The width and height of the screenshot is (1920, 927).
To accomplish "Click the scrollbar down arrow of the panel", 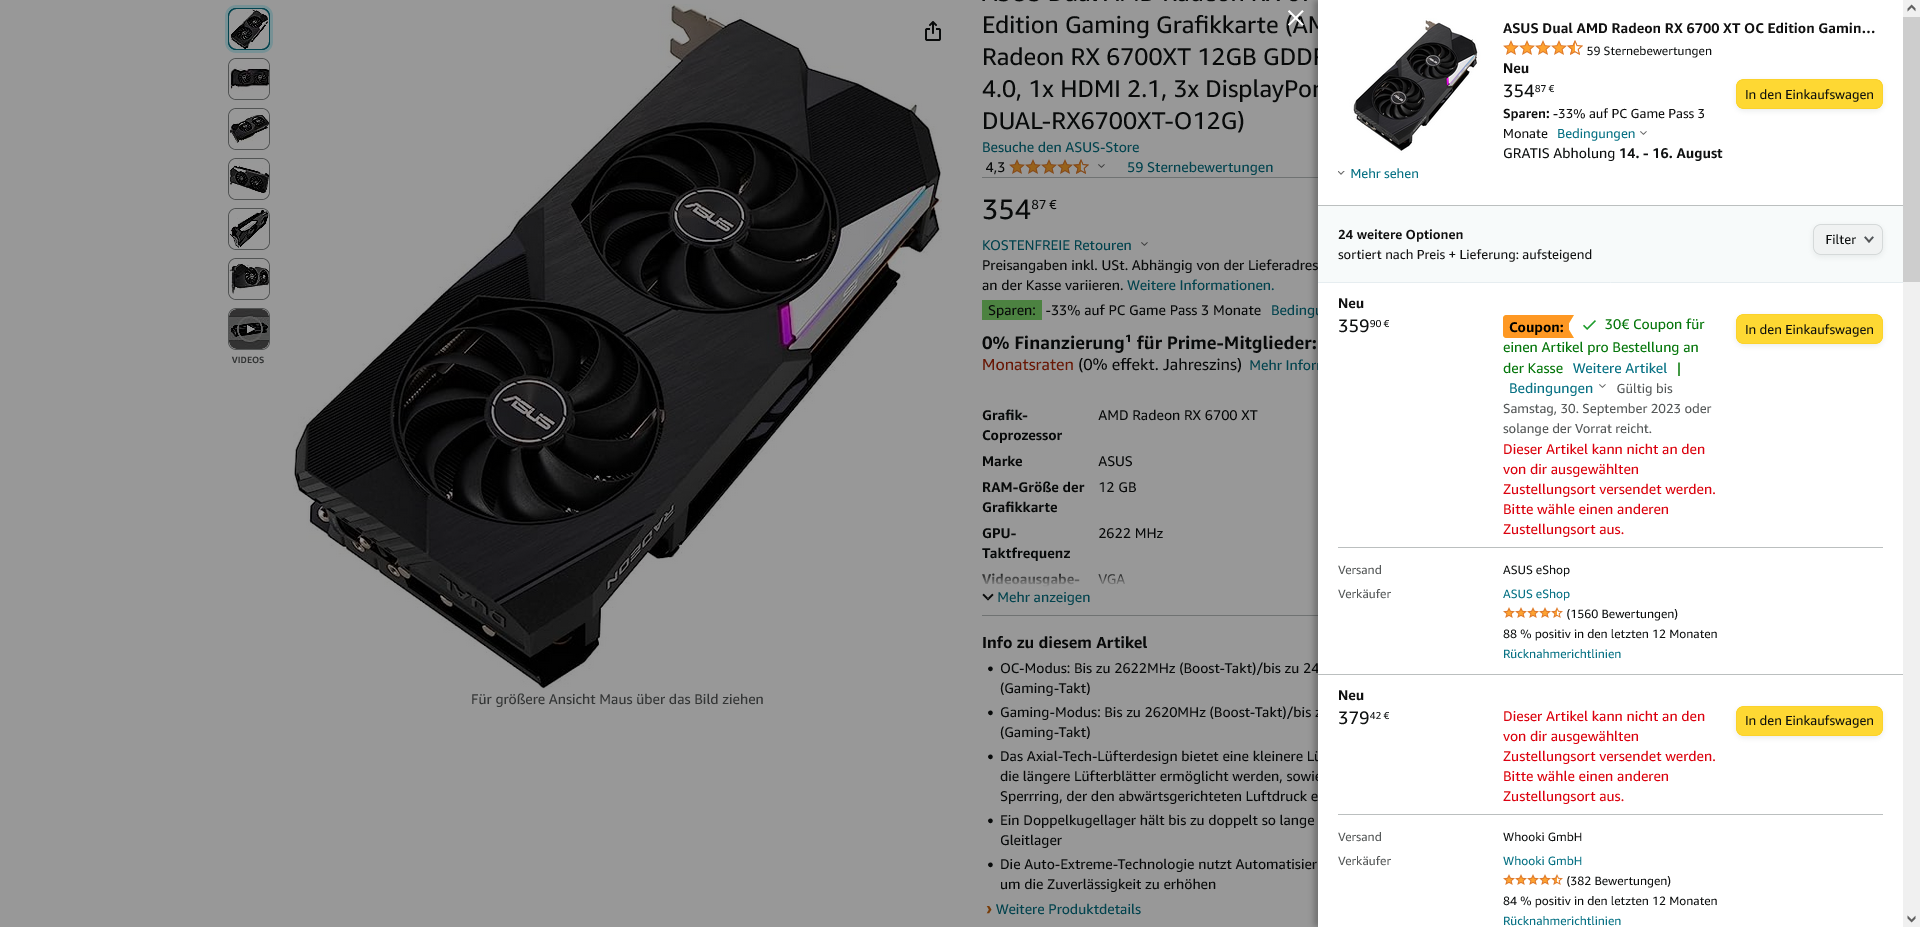I will pyautogui.click(x=1911, y=918).
